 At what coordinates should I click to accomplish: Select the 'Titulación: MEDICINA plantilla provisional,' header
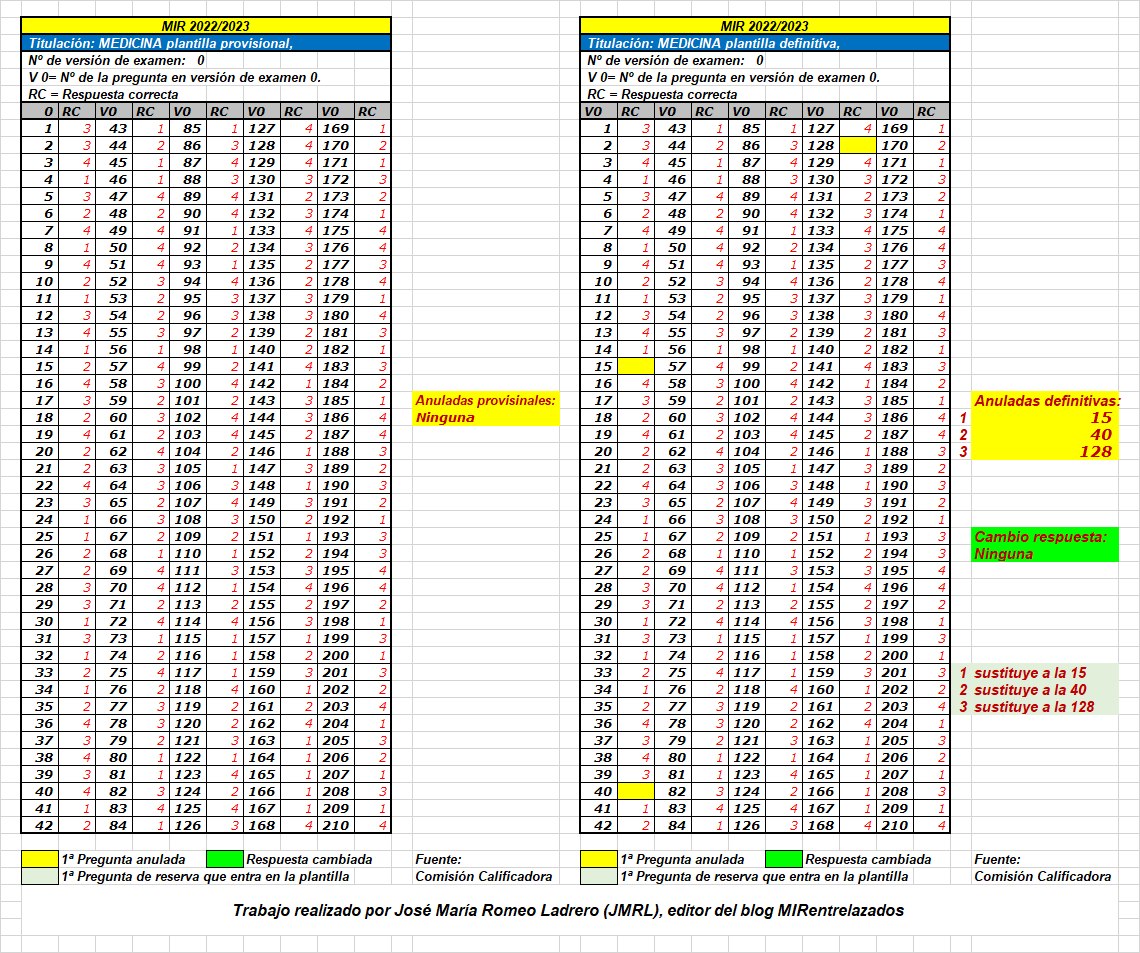tap(206, 43)
